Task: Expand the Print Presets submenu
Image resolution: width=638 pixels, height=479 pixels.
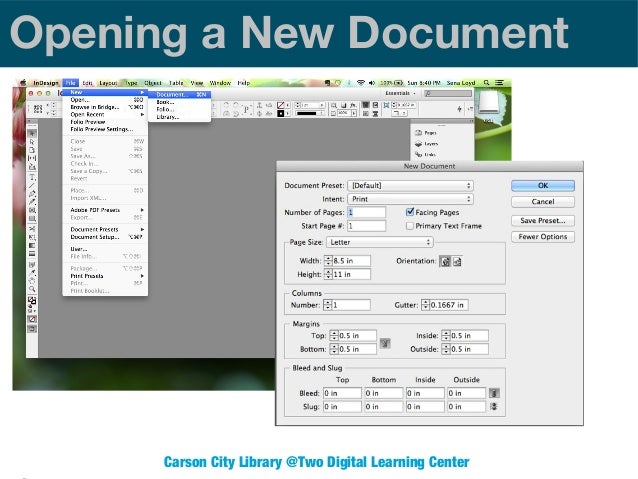Action: pyautogui.click(x=106, y=276)
